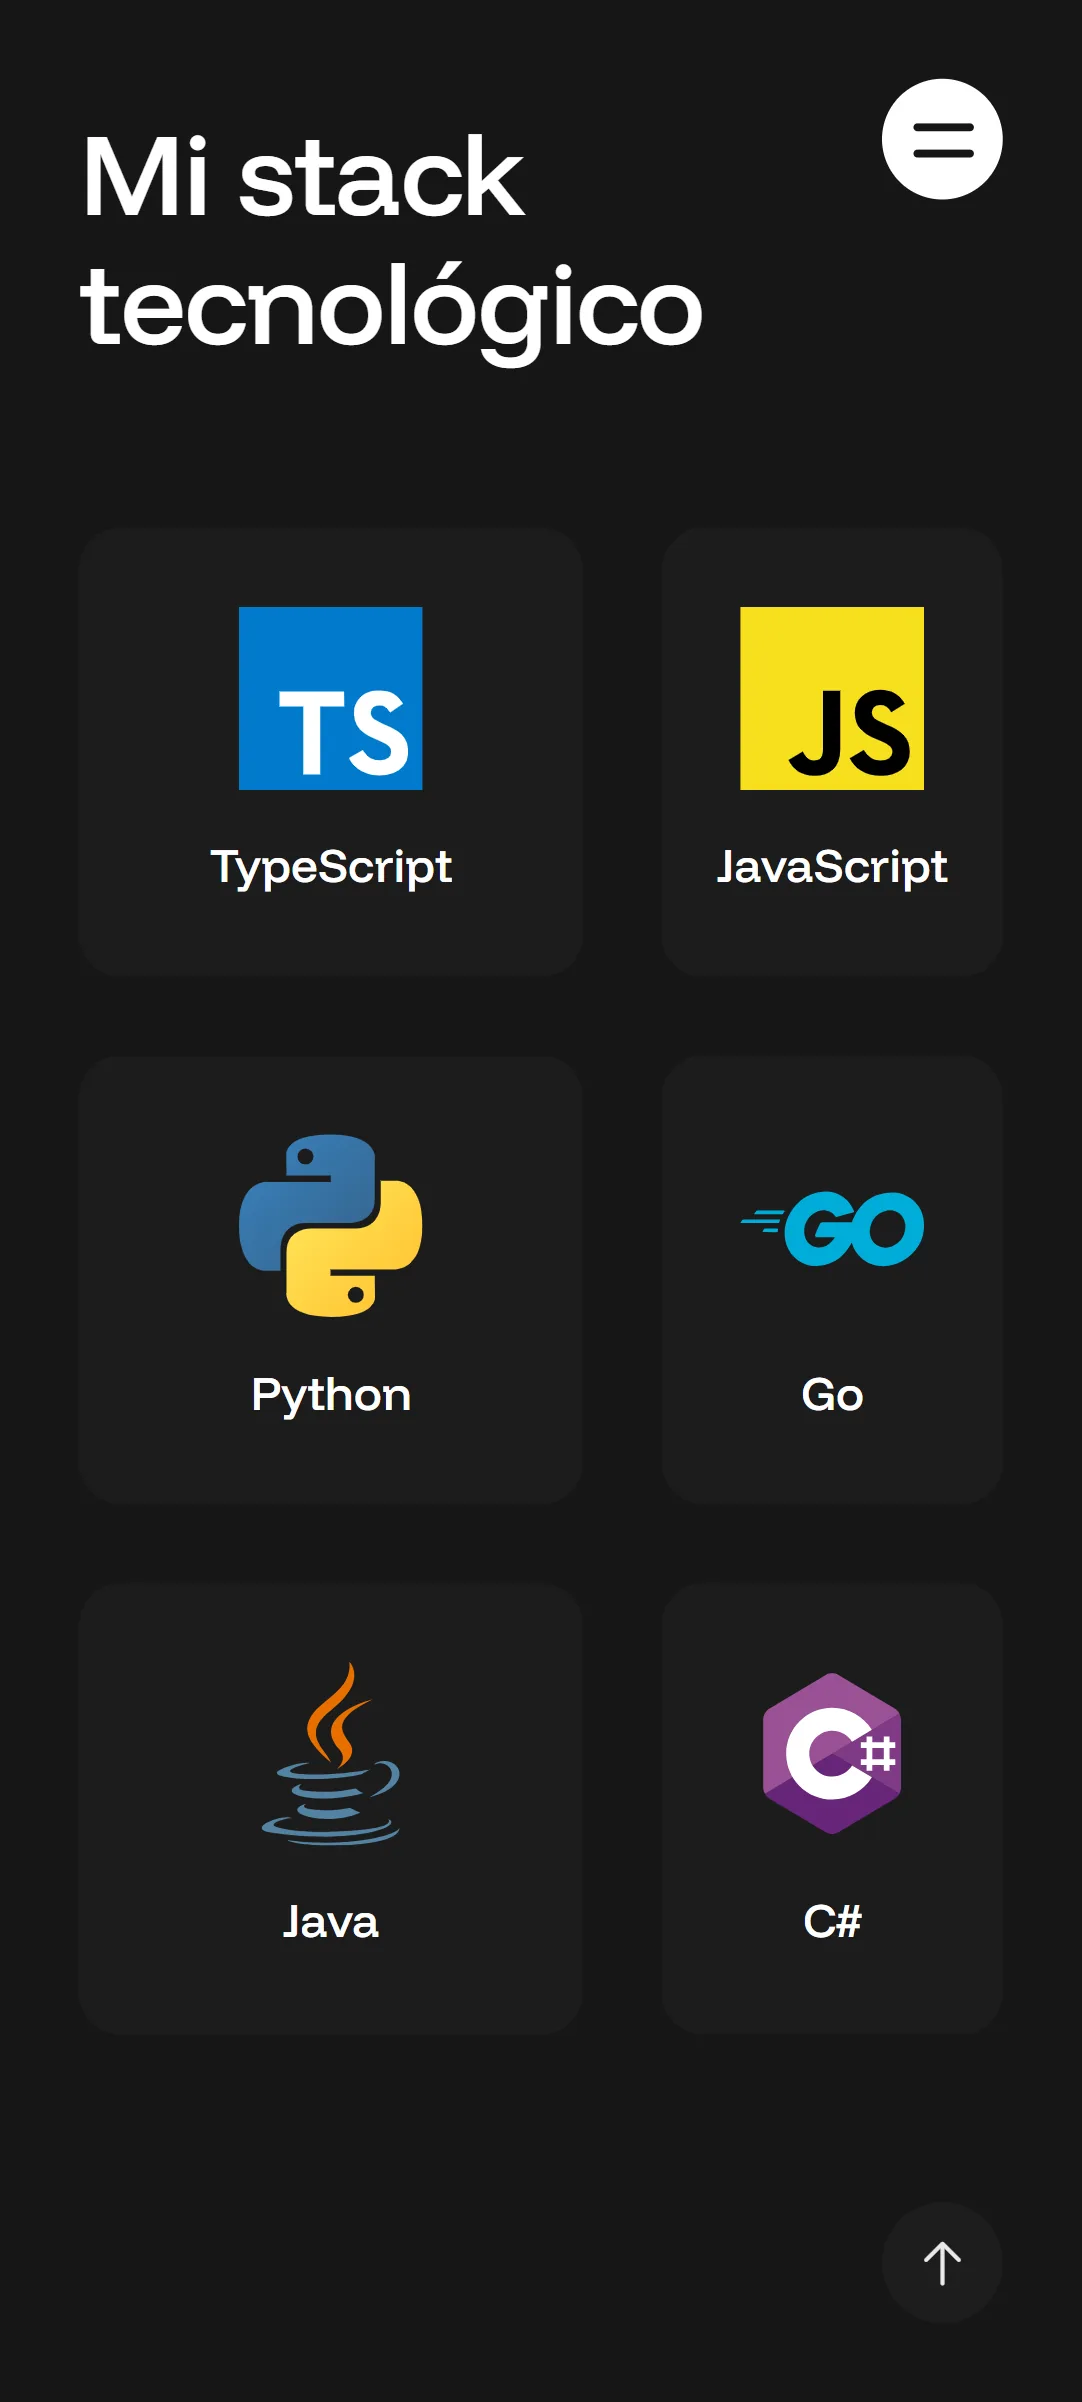1082x2402 pixels.
Task: Click the "C#" label text
Action: (x=832, y=1922)
